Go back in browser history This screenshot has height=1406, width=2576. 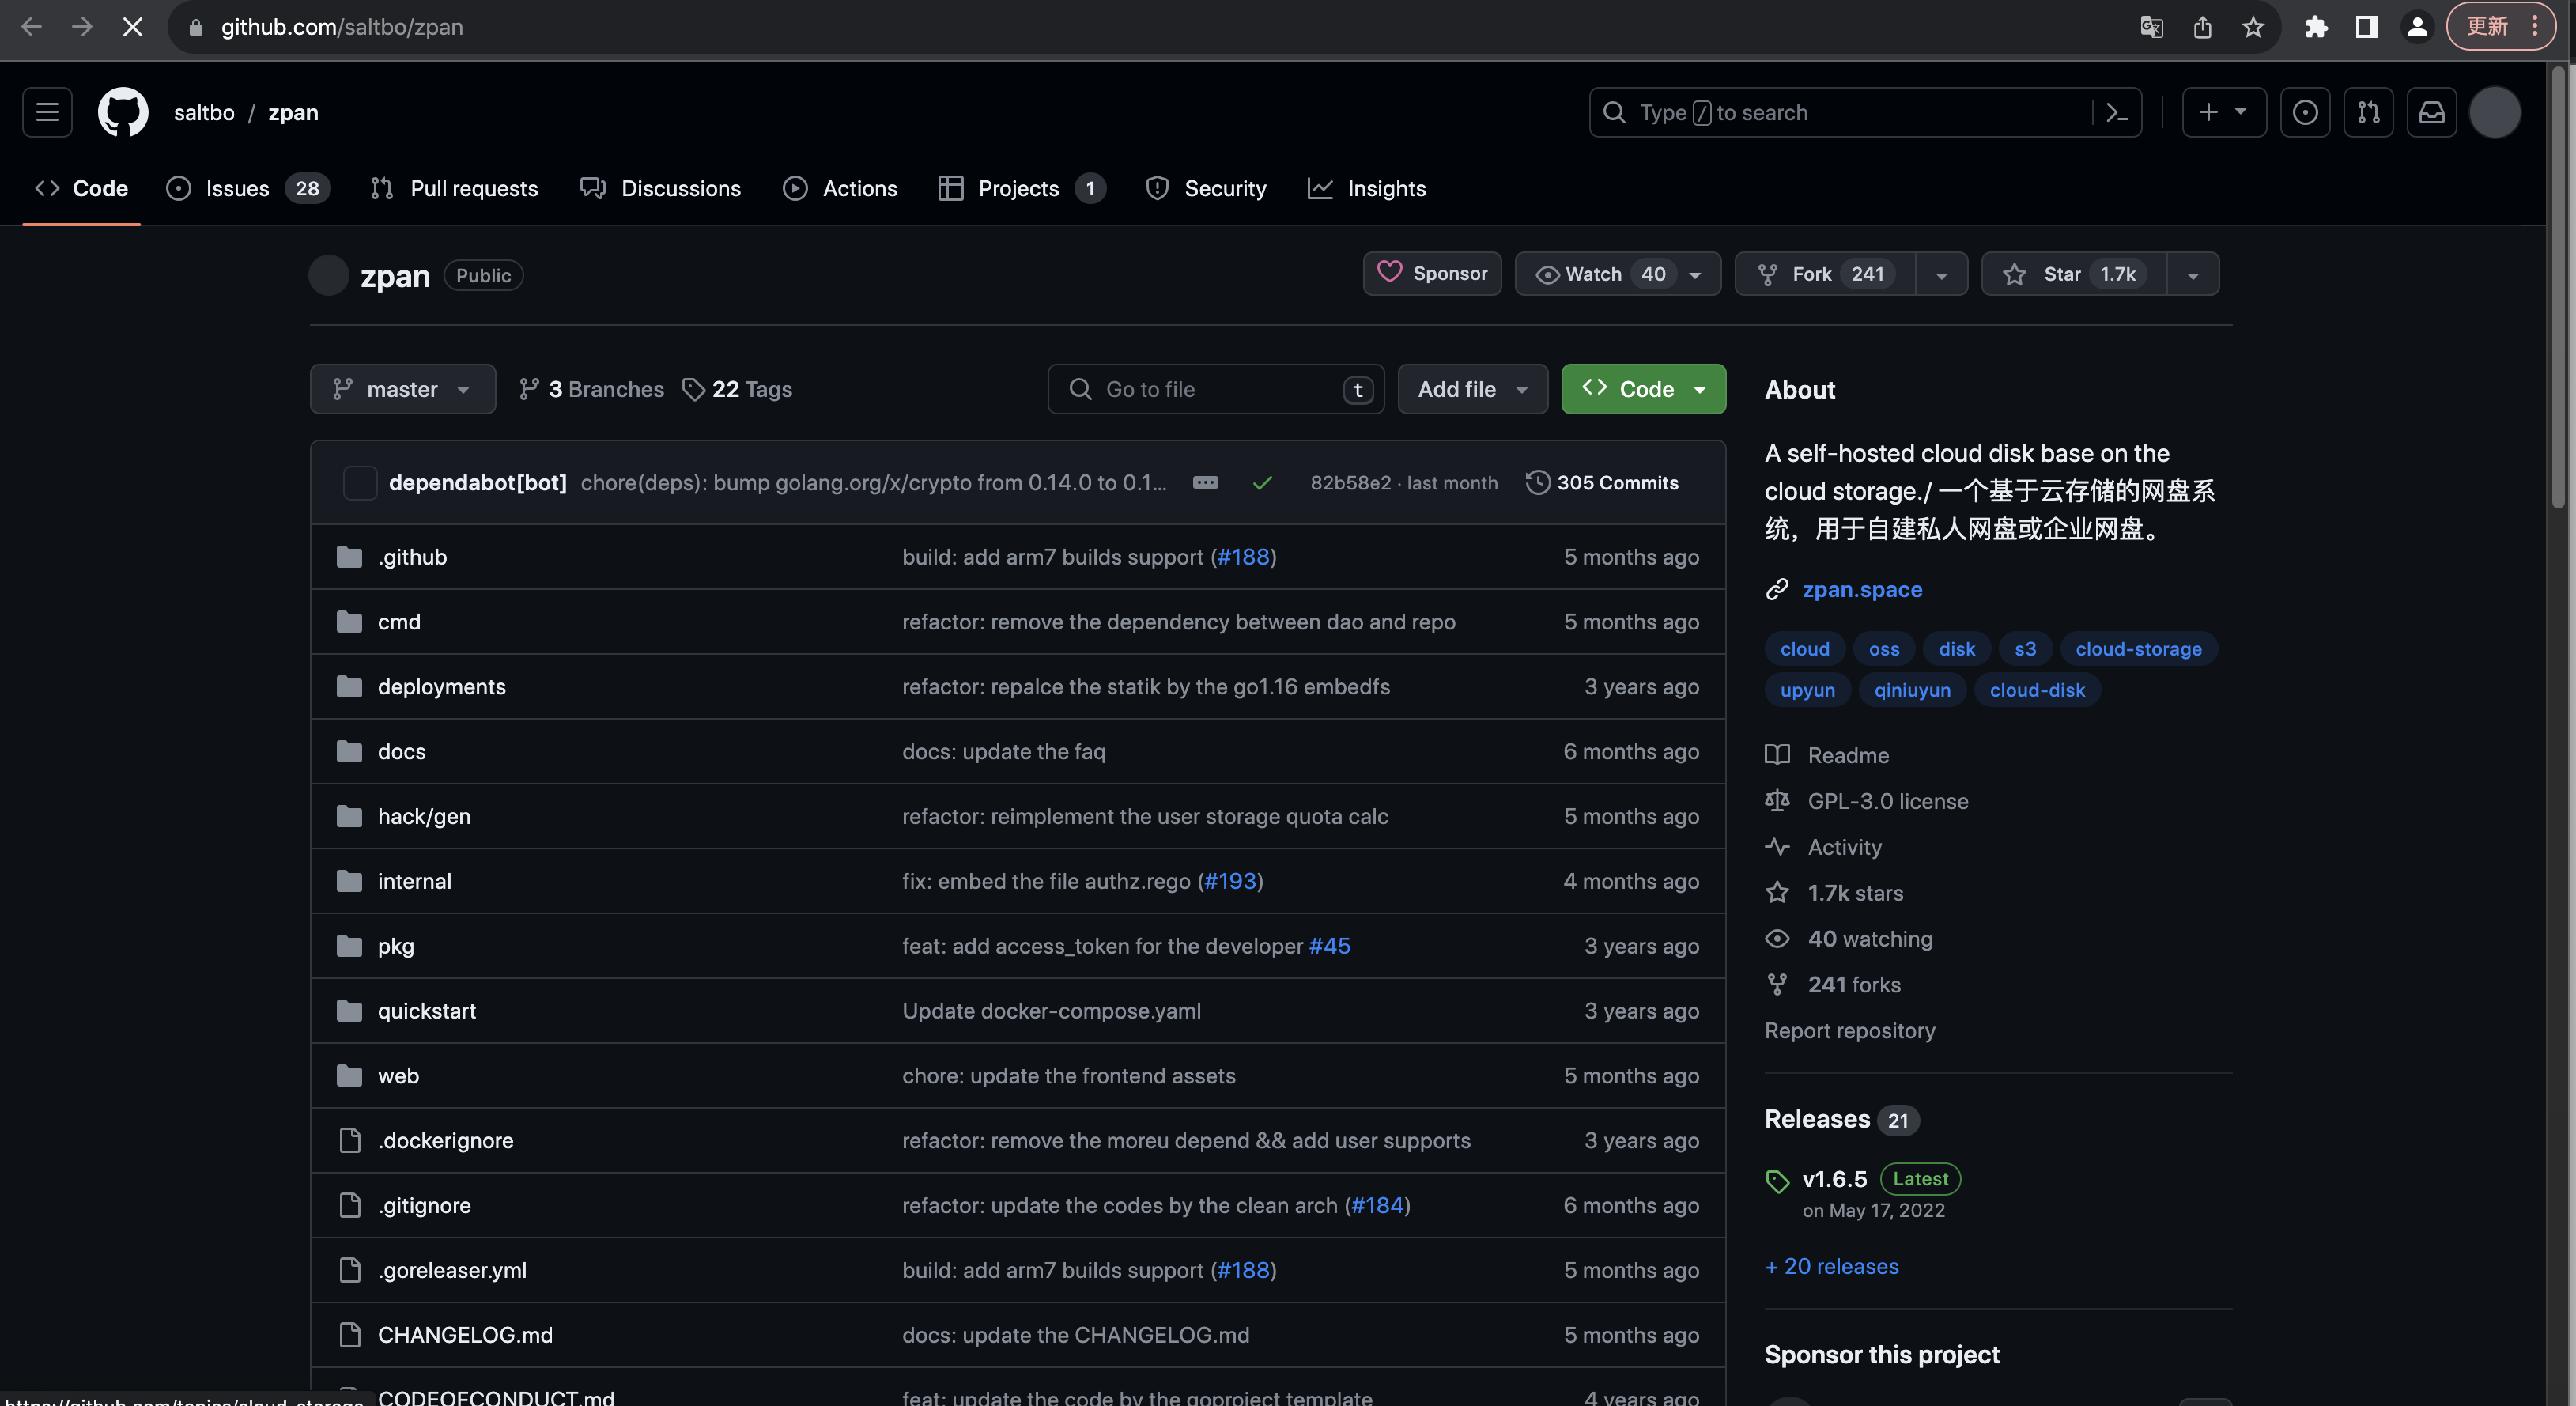[31, 27]
